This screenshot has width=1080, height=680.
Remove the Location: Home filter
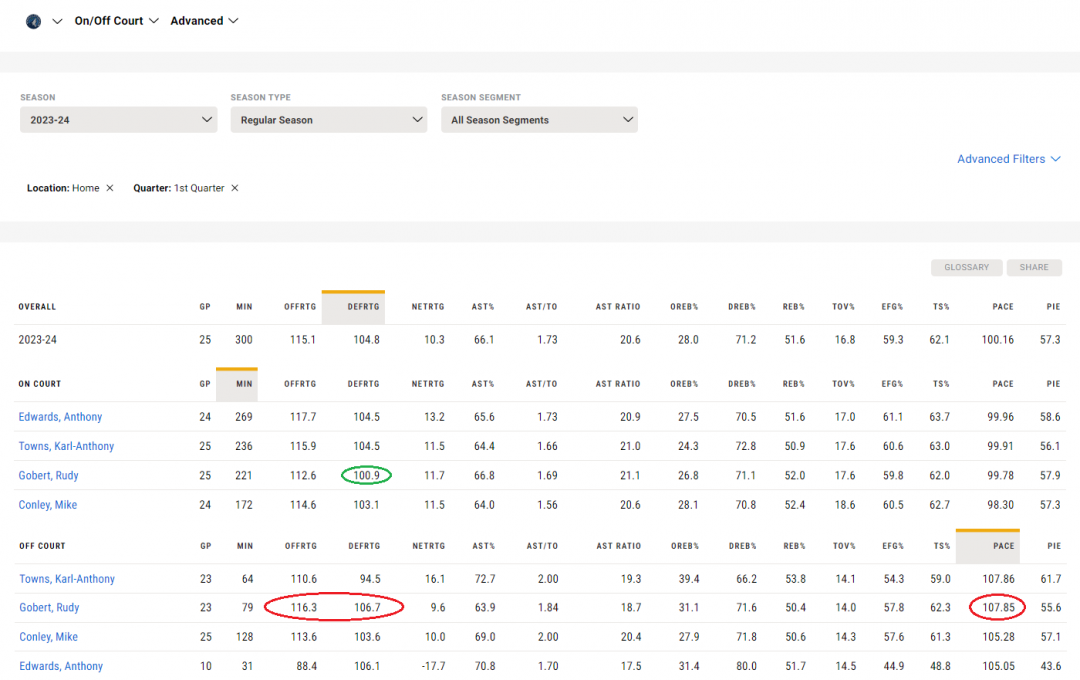110,188
